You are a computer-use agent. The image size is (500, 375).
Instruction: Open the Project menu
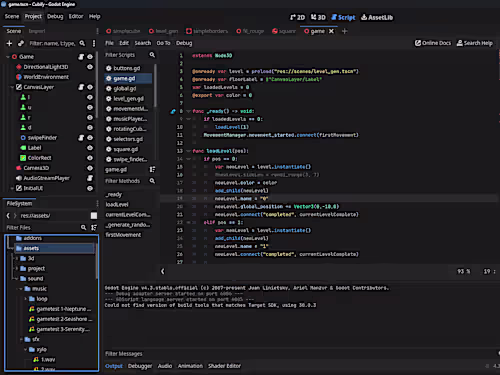(x=33, y=16)
